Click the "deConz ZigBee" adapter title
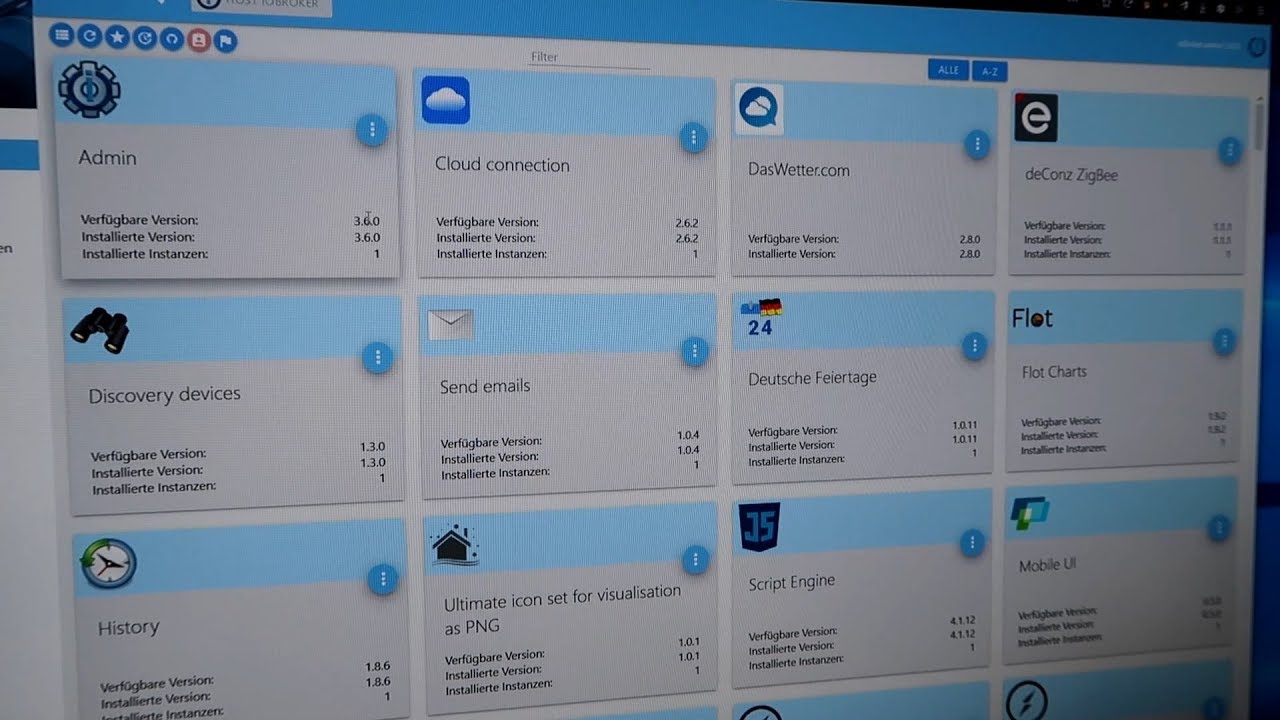This screenshot has width=1280, height=720. [1071, 175]
